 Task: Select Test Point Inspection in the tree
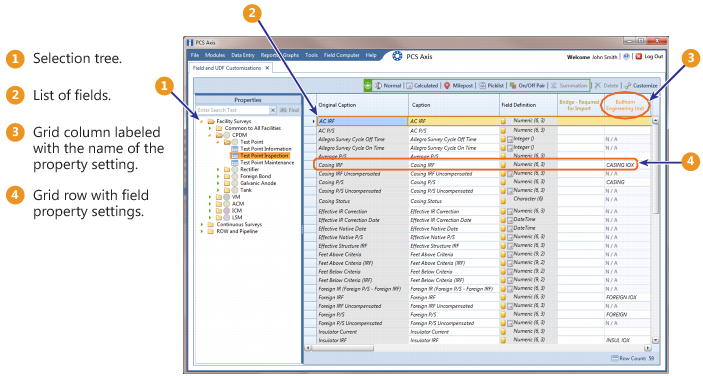[x=264, y=156]
